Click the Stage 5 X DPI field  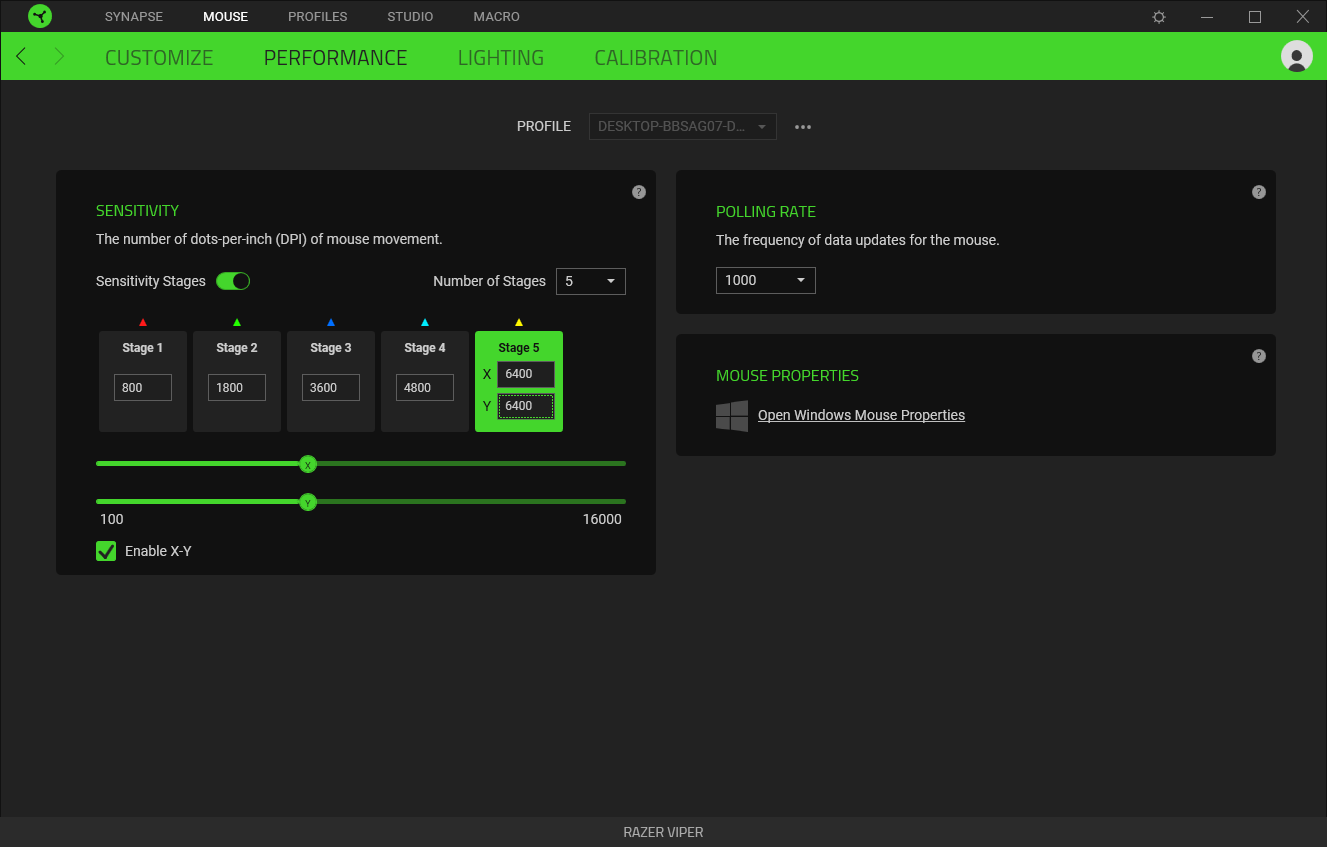tap(526, 374)
